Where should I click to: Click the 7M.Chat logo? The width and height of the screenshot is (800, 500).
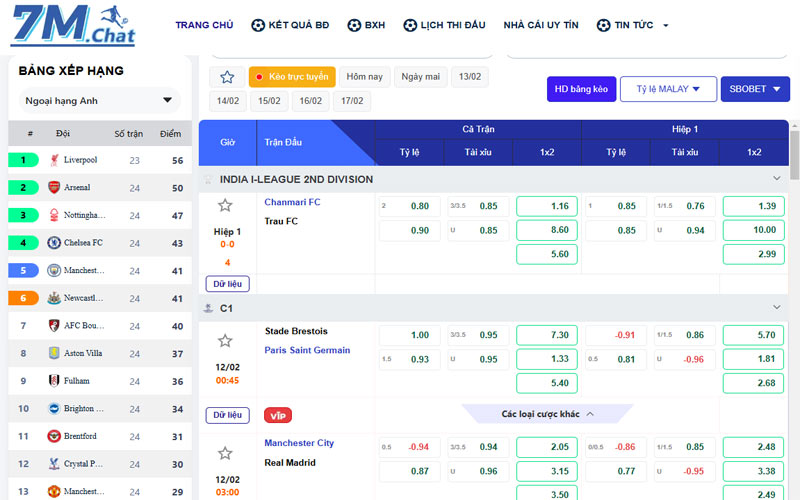74,26
